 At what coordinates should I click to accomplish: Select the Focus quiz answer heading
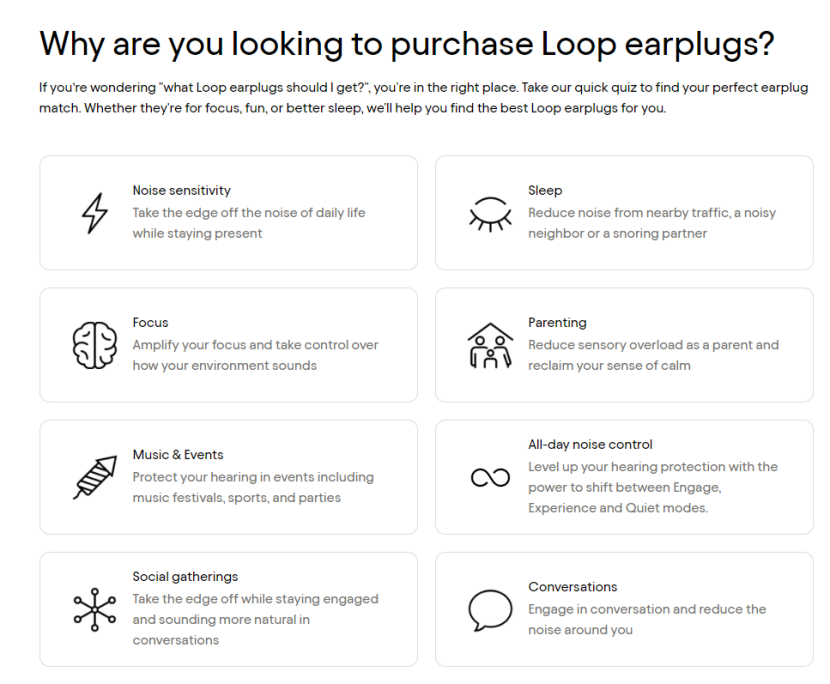pos(151,323)
